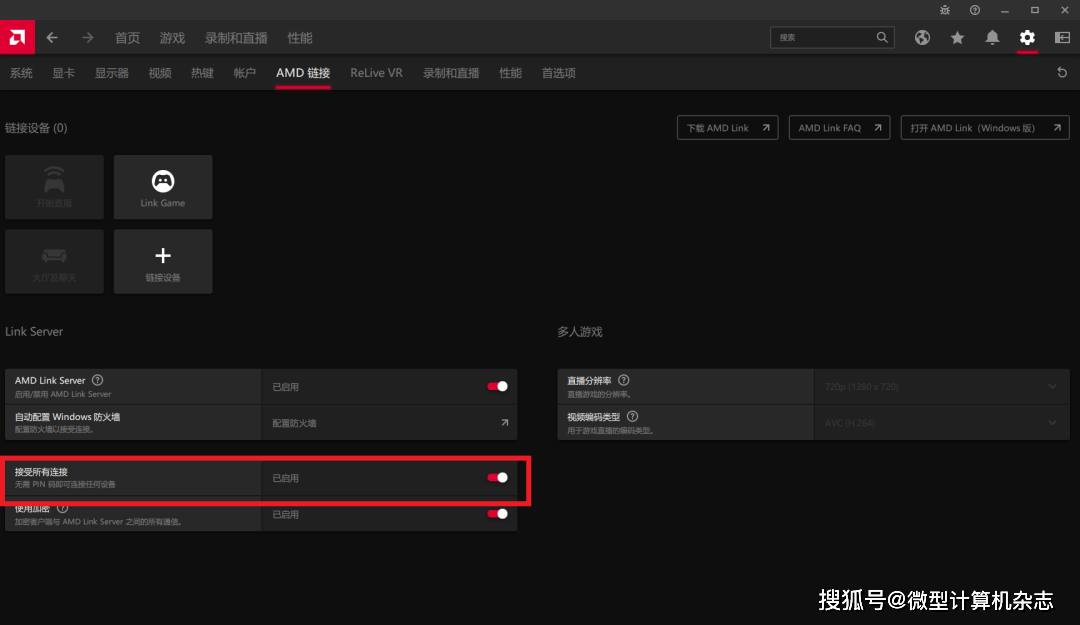The width and height of the screenshot is (1080, 625).
Task: Switch to the 显示器 tab
Action: pyautogui.click(x=112, y=73)
